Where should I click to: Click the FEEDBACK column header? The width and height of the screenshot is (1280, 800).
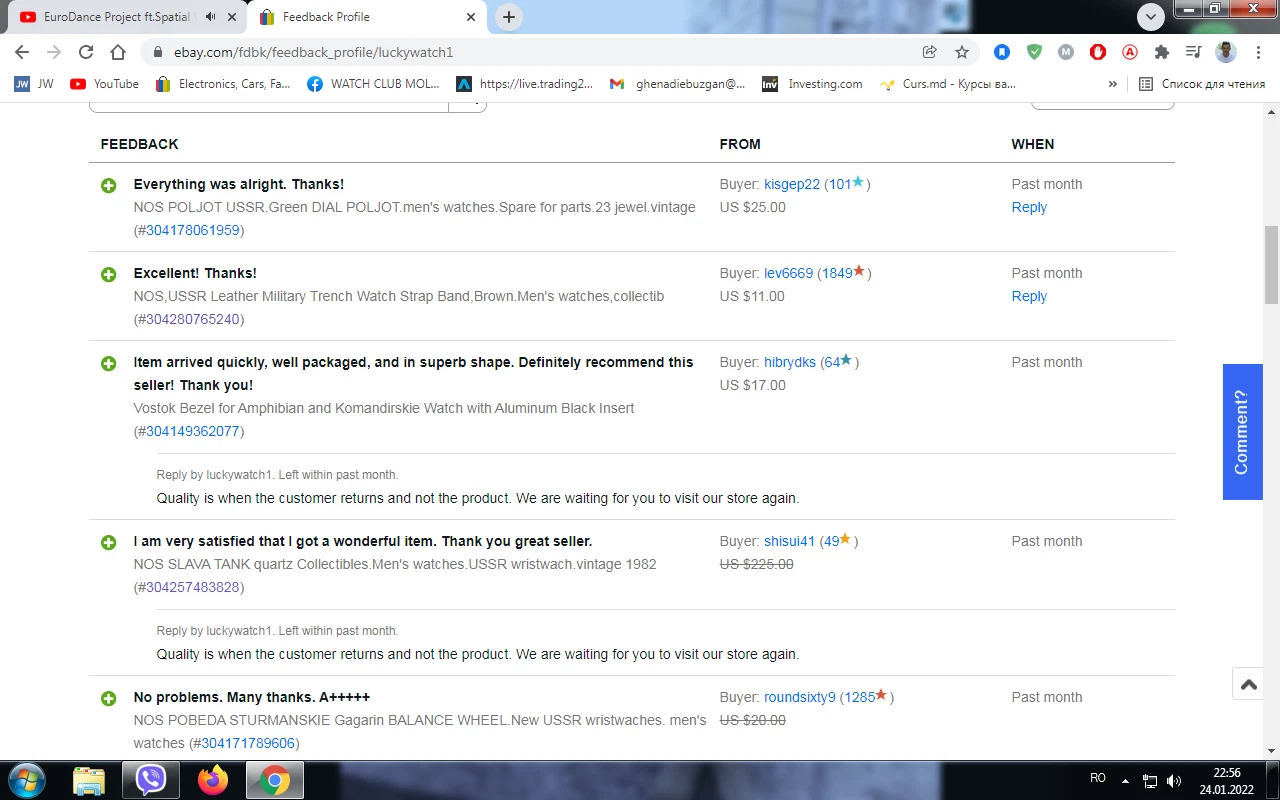click(139, 144)
